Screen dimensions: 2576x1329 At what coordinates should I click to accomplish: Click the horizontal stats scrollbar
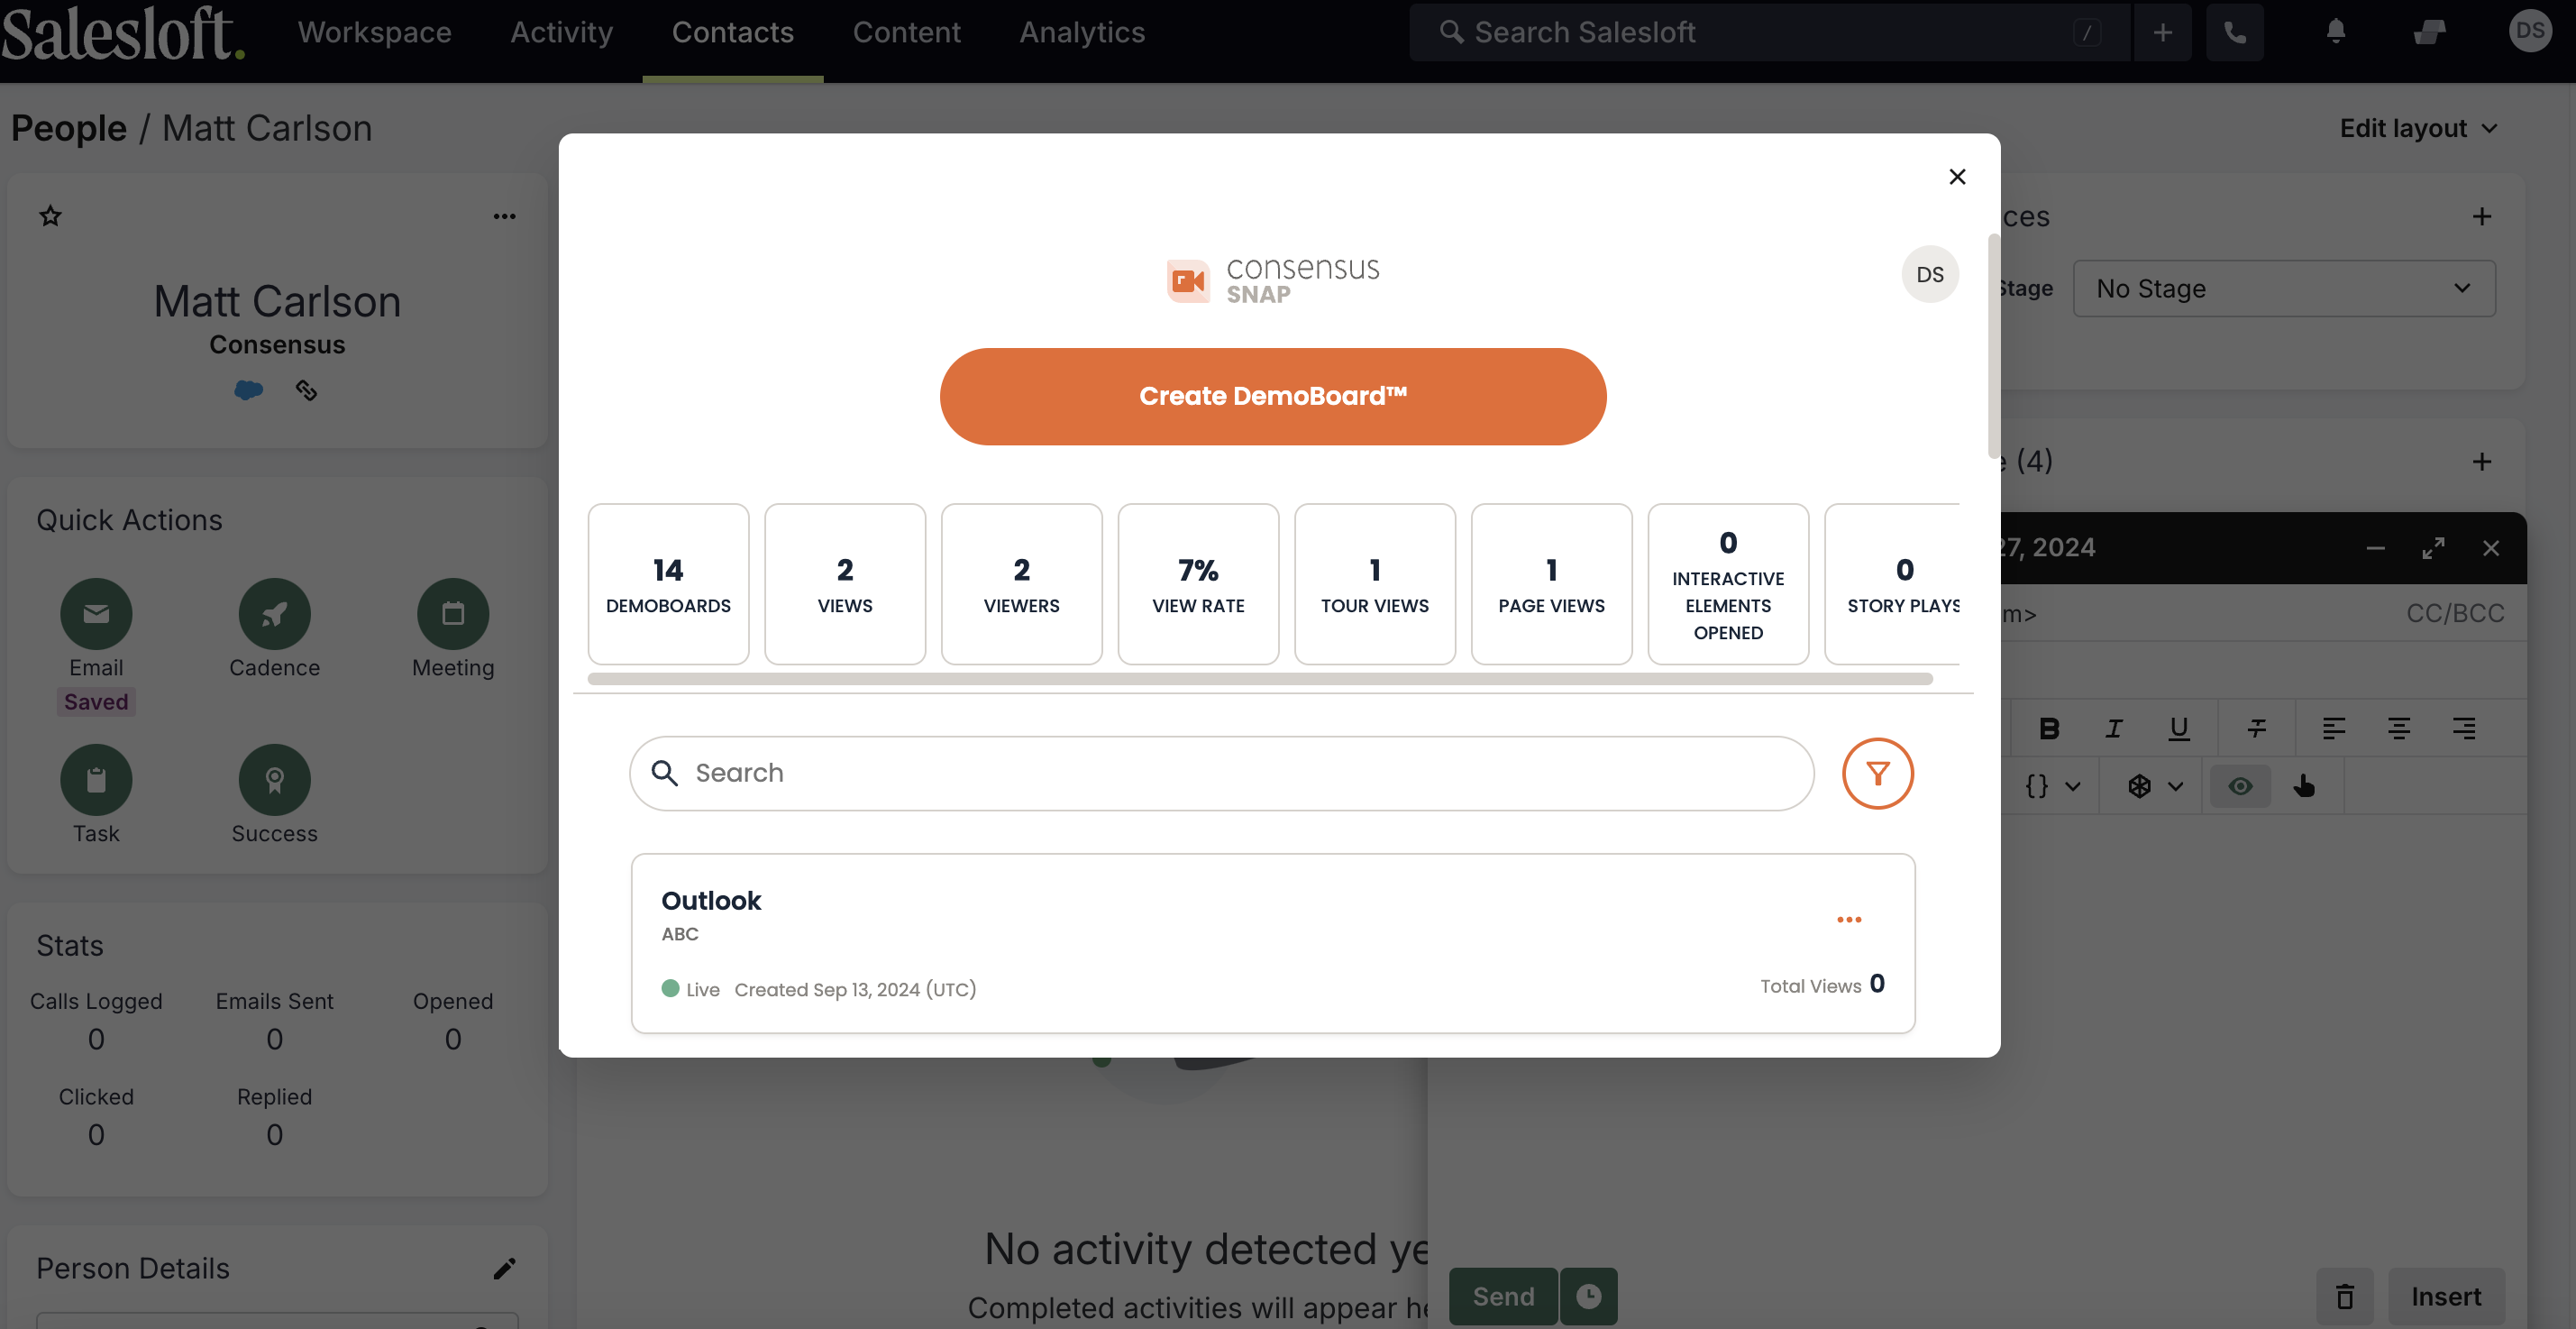(1259, 679)
